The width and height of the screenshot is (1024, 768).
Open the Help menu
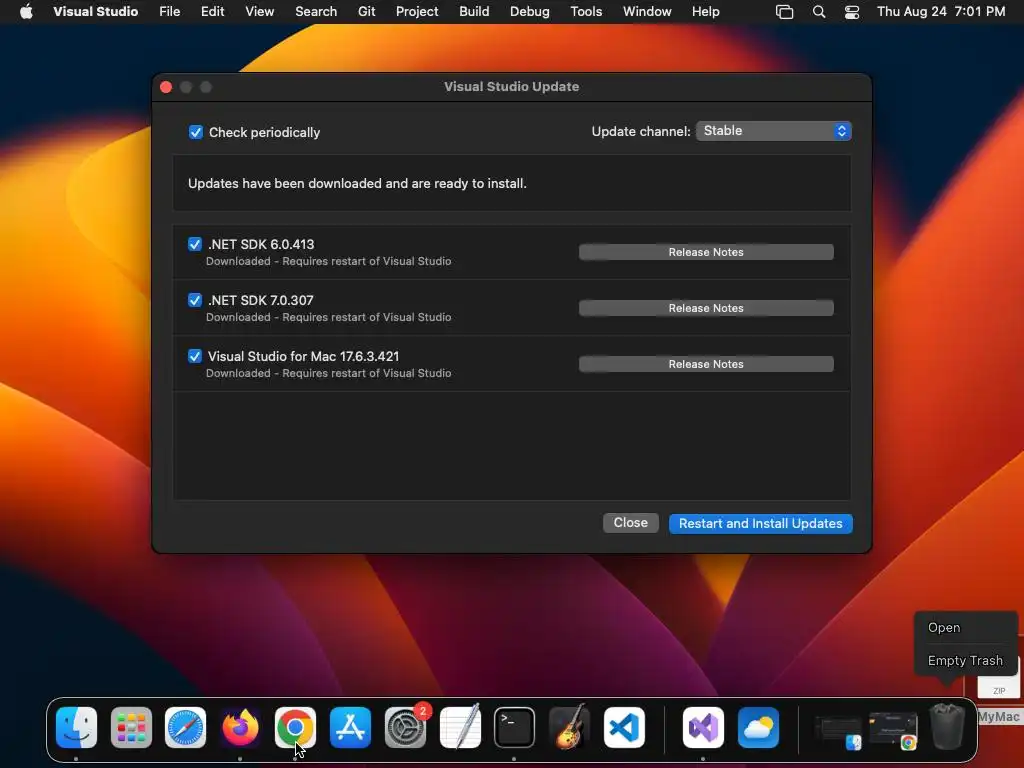(705, 11)
